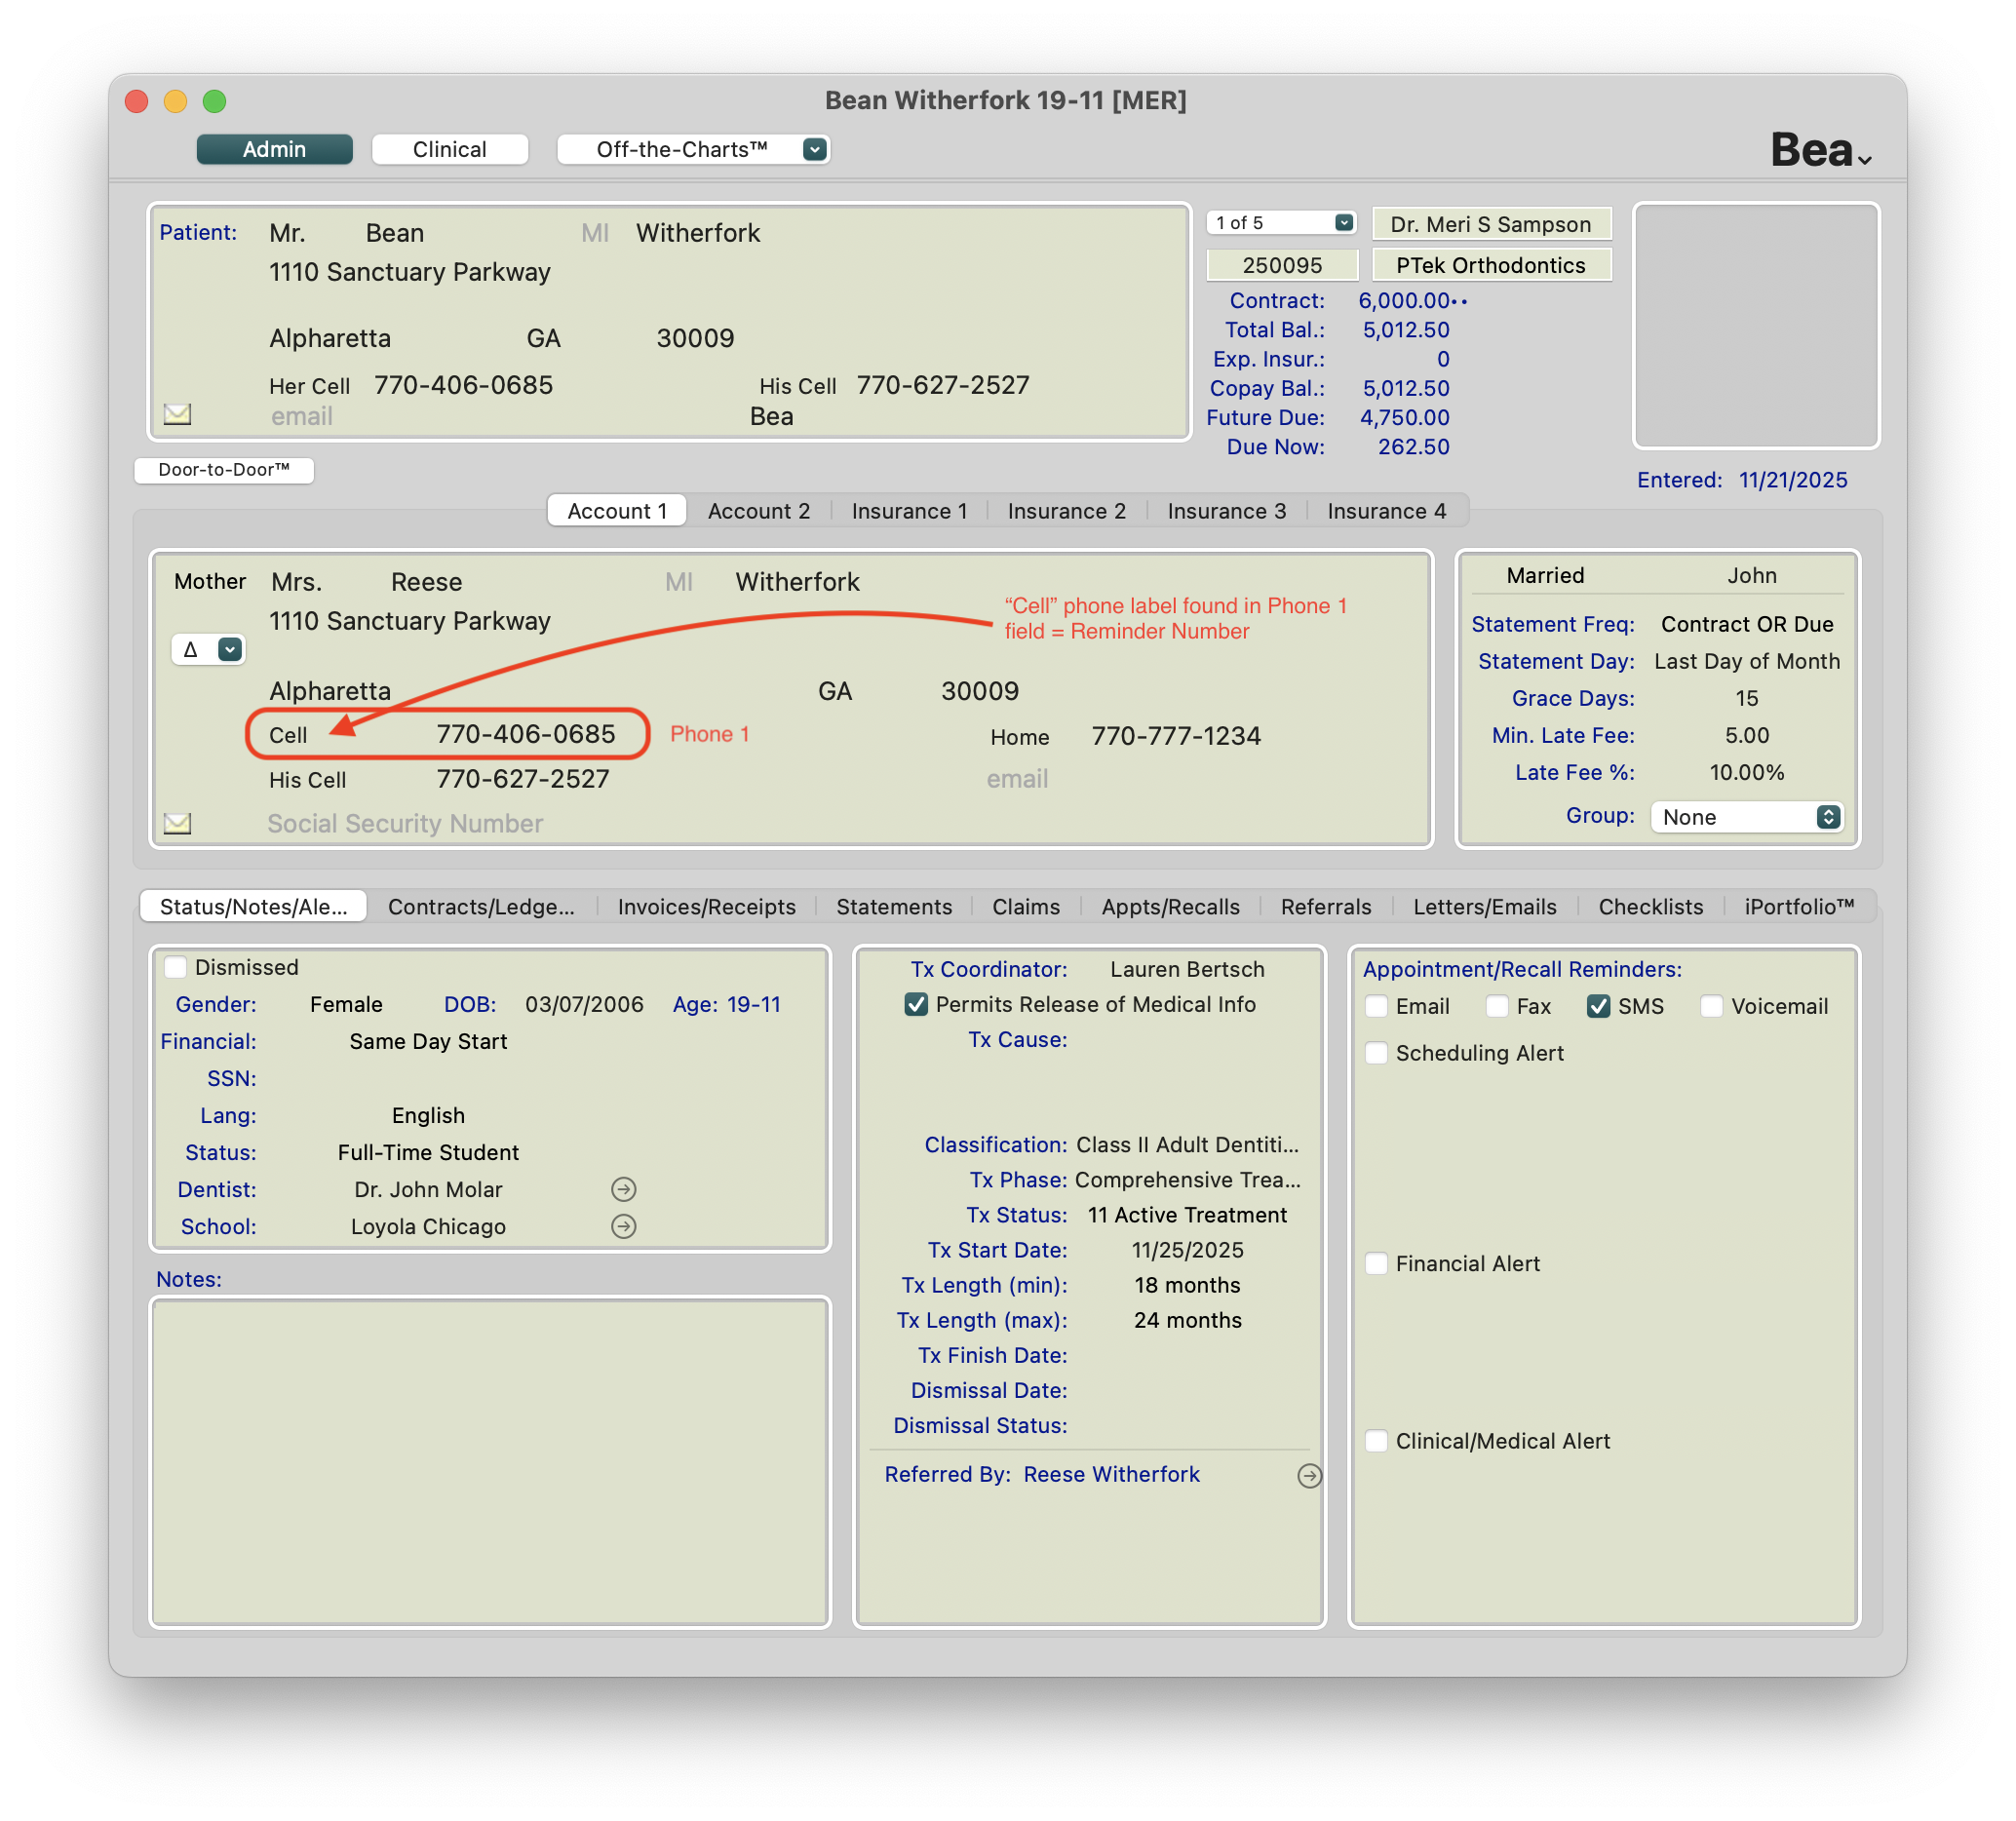Toggle the Dismissed checkbox
Image resolution: width=2016 pixels, height=1821 pixels.
[x=176, y=967]
